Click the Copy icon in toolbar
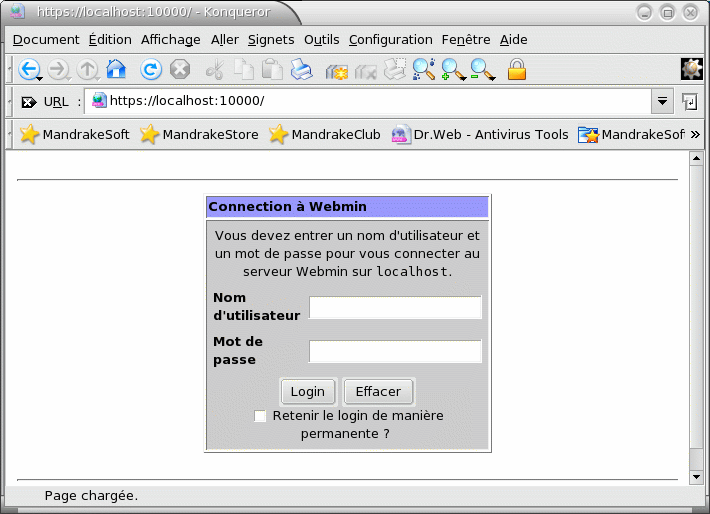 point(244,69)
